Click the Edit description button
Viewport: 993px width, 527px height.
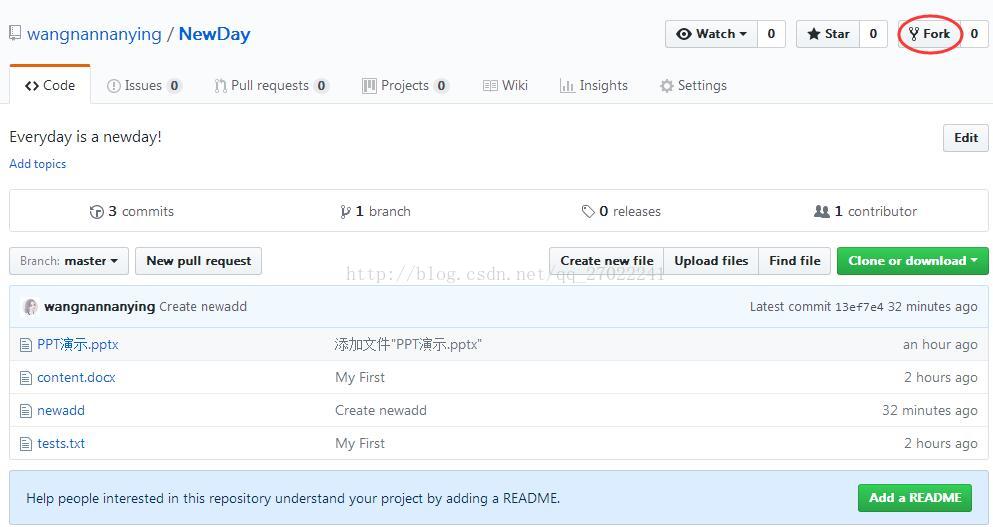(966, 137)
